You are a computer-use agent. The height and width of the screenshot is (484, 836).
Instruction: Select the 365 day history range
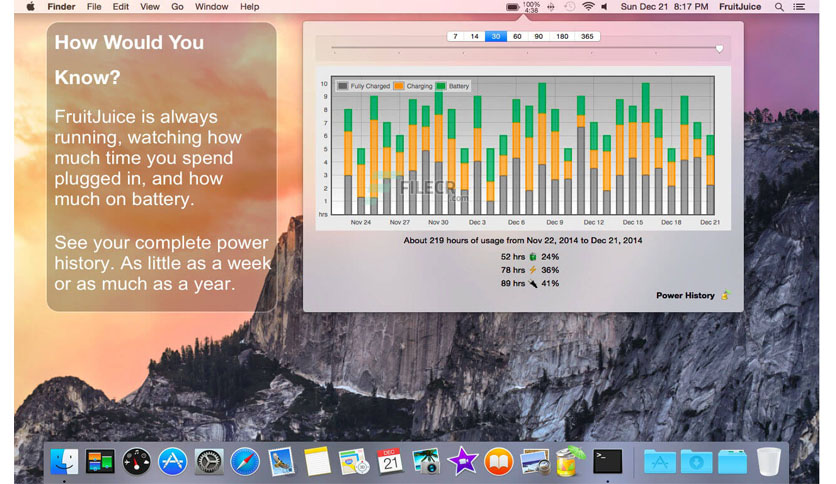pos(587,36)
